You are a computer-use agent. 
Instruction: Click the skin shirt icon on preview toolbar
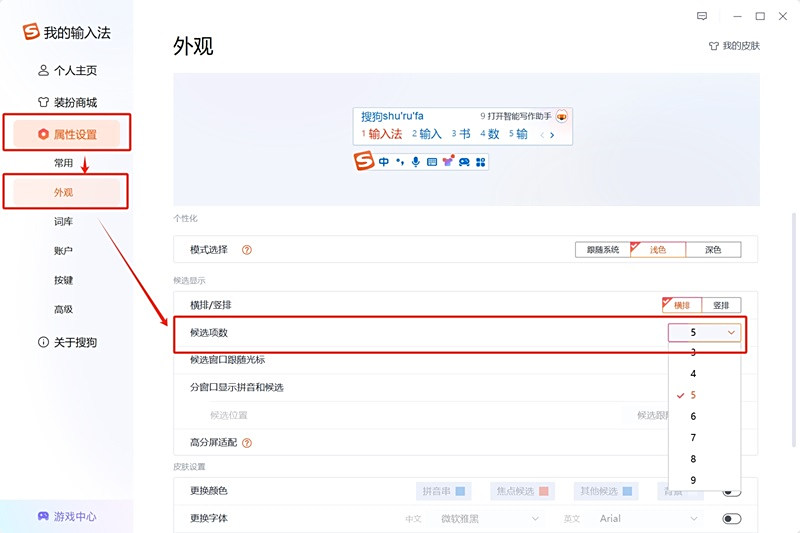click(448, 161)
